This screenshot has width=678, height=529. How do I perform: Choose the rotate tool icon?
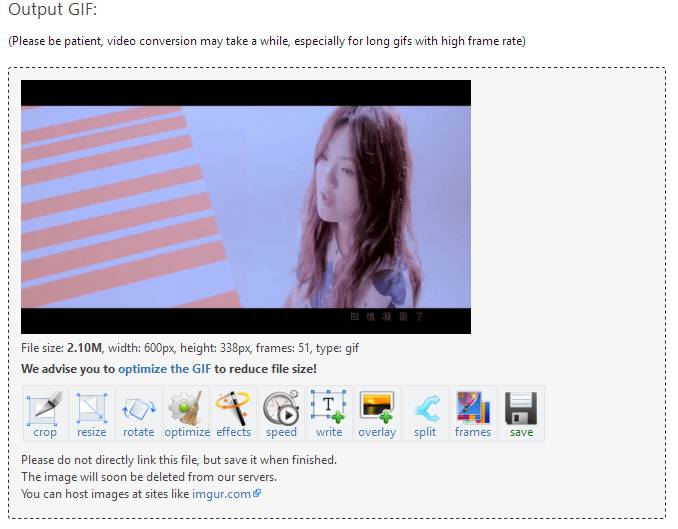point(139,414)
